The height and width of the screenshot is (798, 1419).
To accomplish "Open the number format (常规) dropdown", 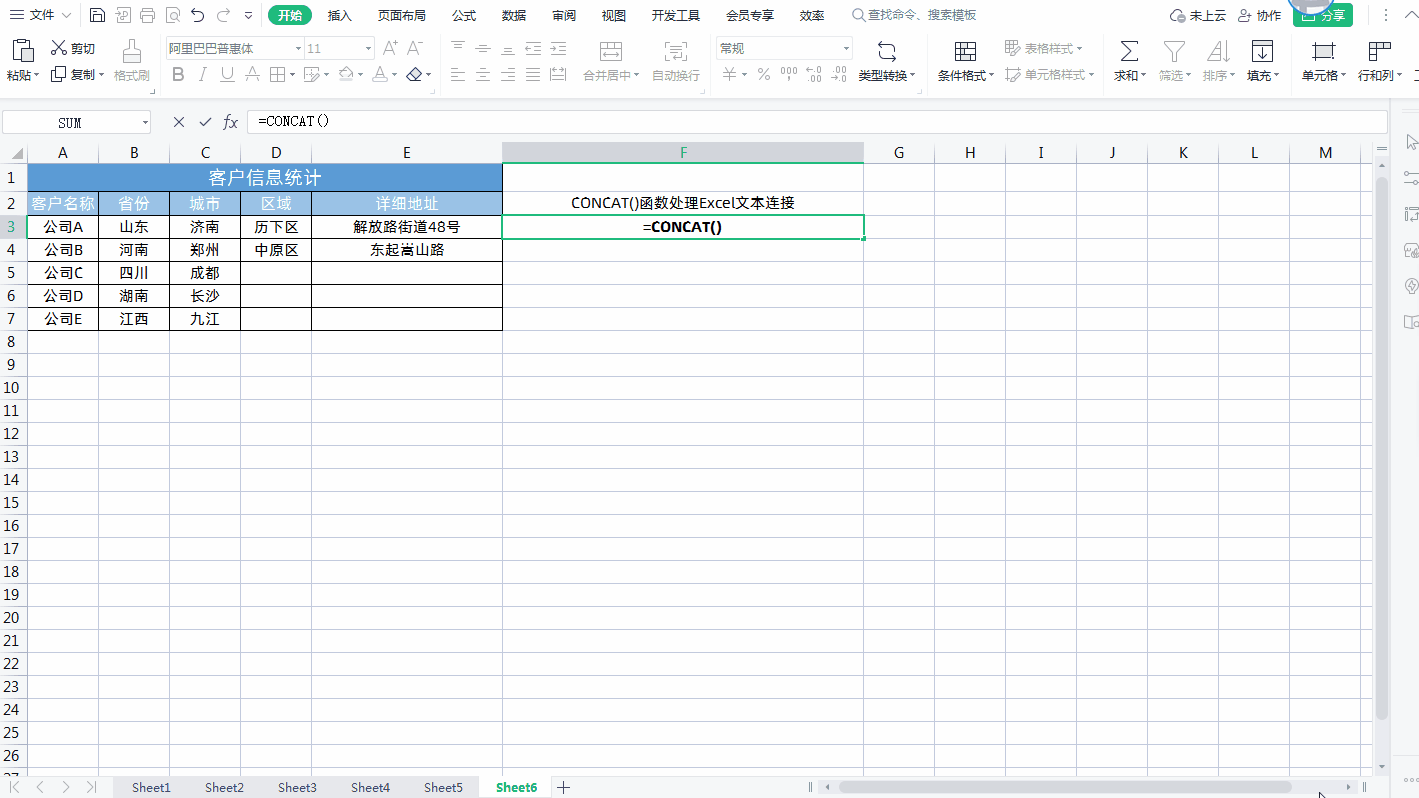I will 846,48.
